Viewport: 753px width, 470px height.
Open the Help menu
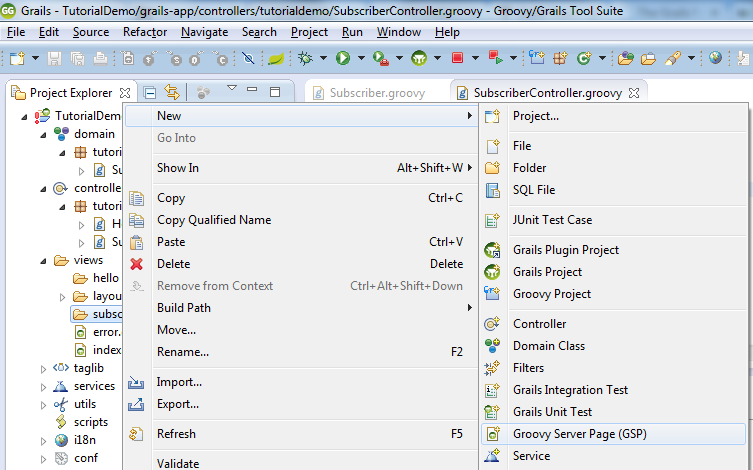(447, 32)
